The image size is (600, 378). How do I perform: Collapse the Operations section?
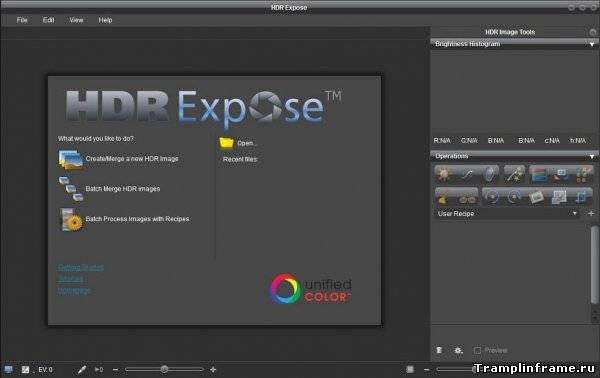point(592,156)
